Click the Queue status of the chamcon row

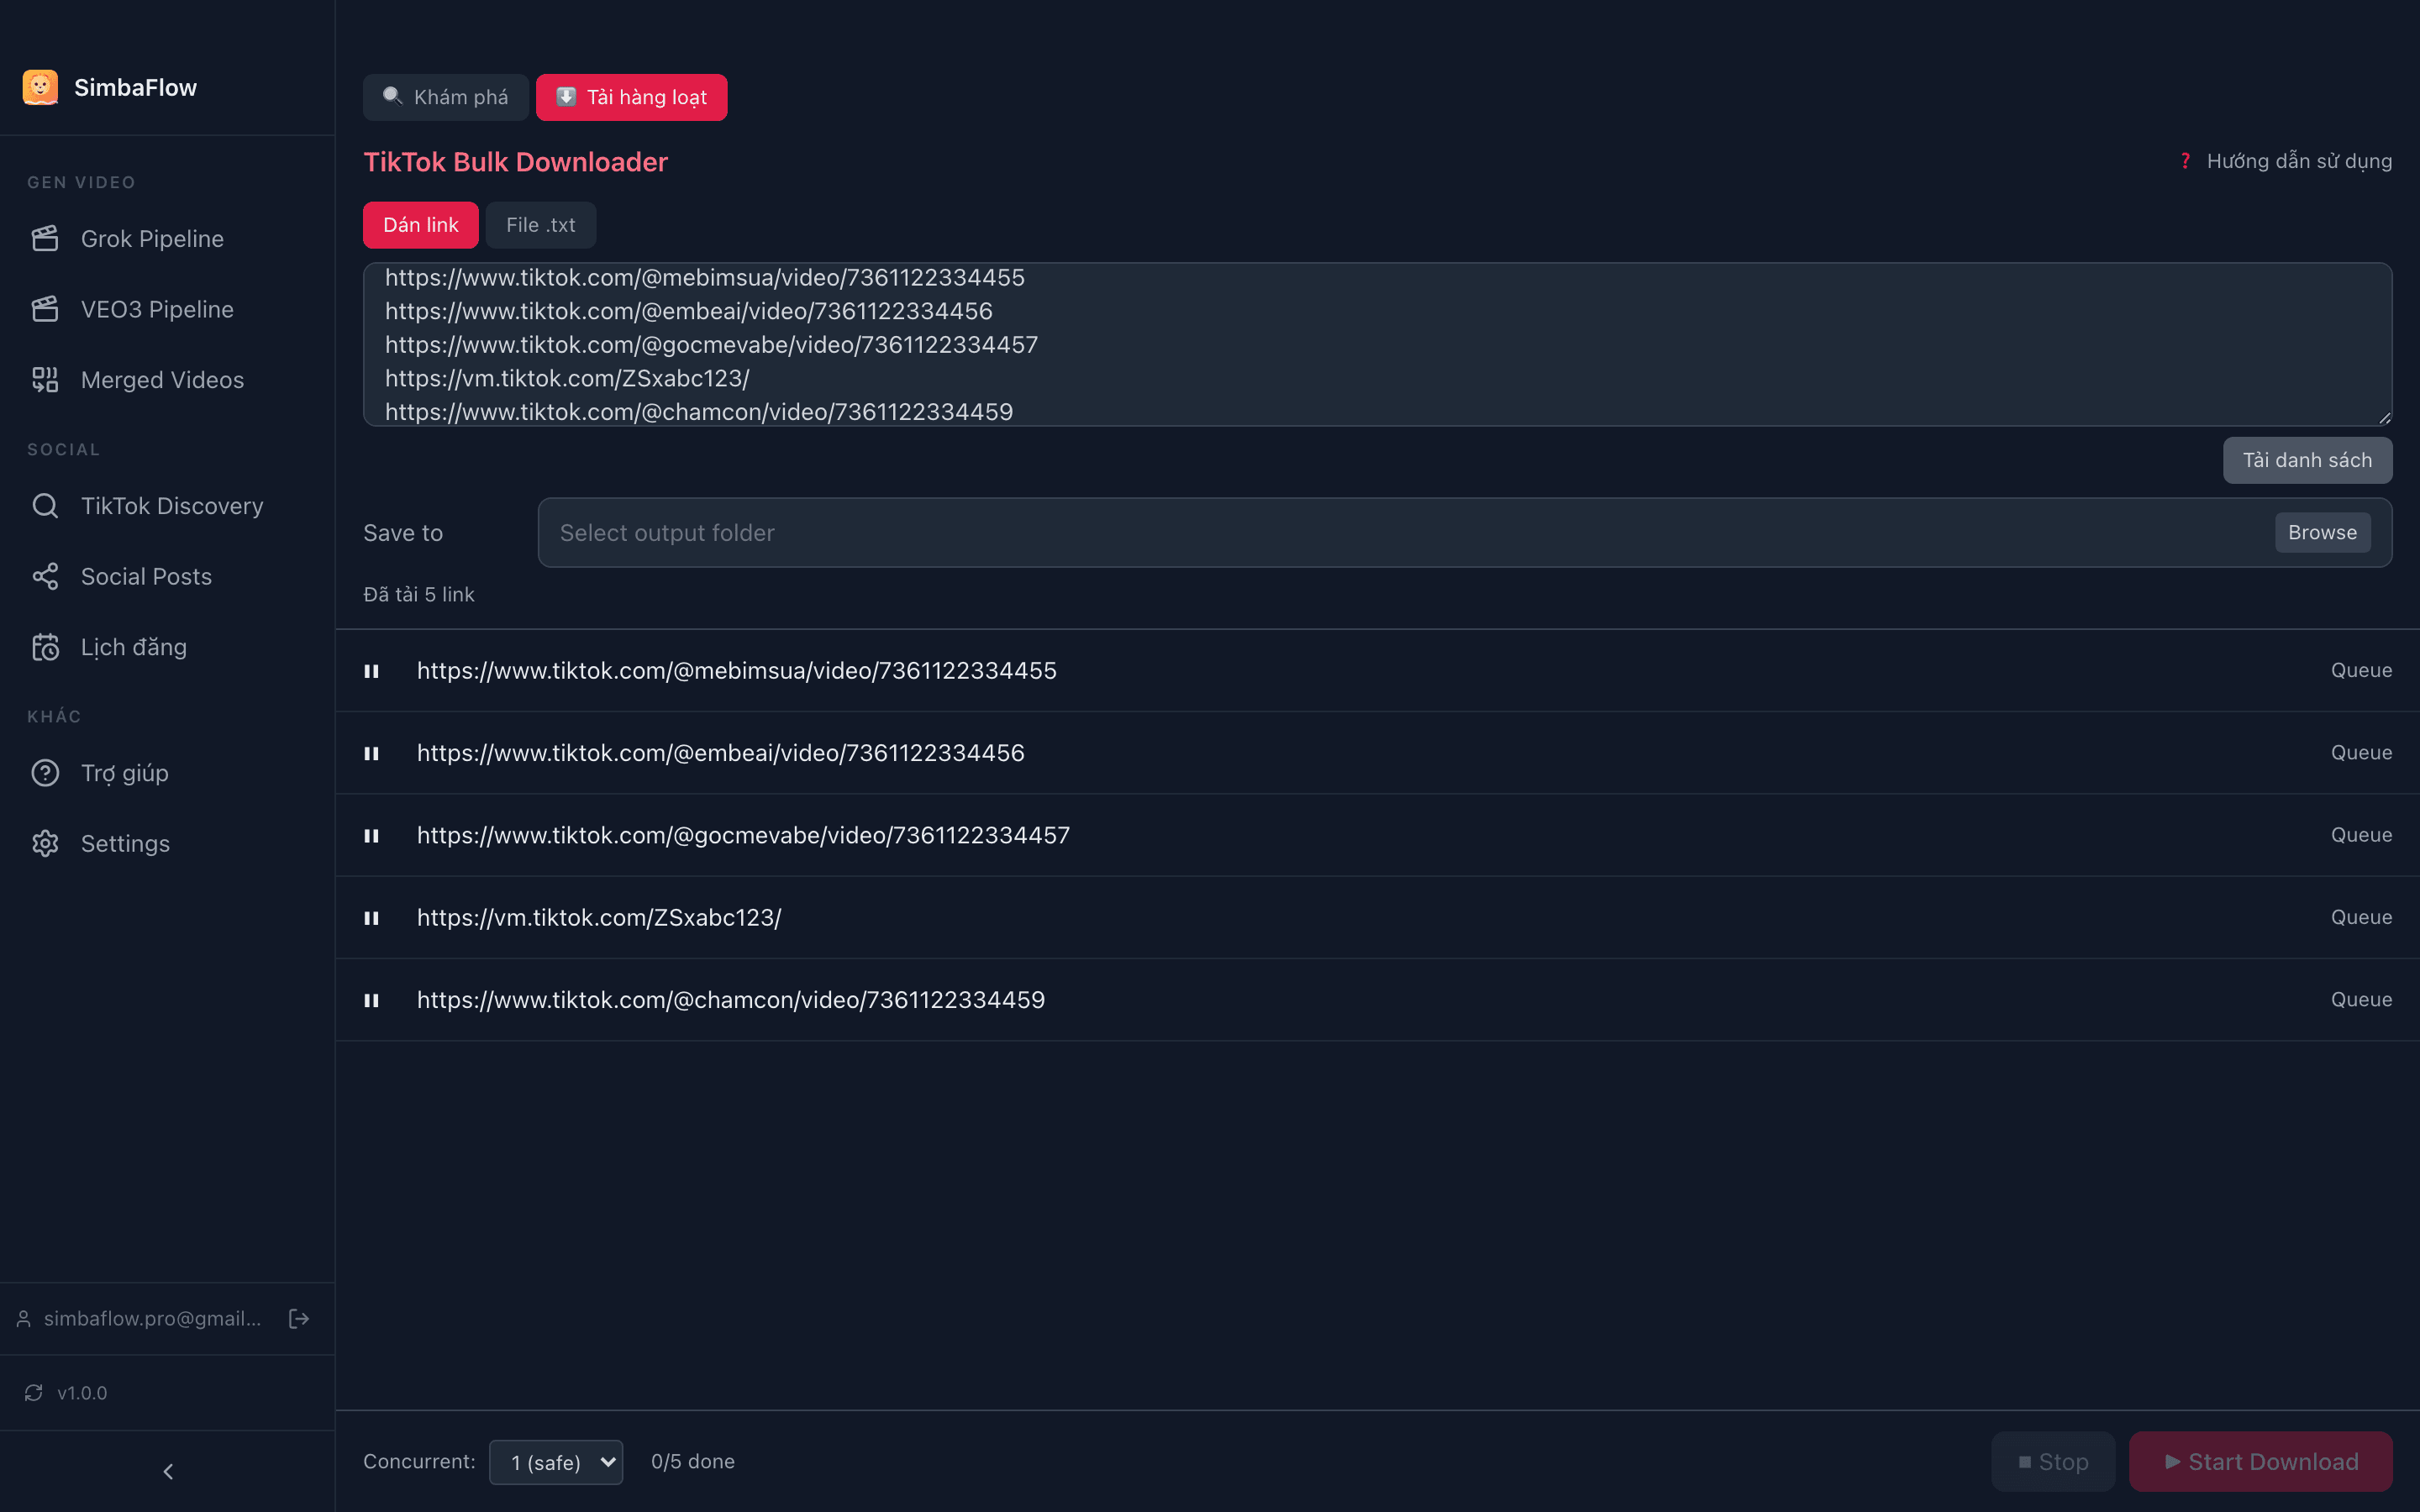click(2361, 1000)
